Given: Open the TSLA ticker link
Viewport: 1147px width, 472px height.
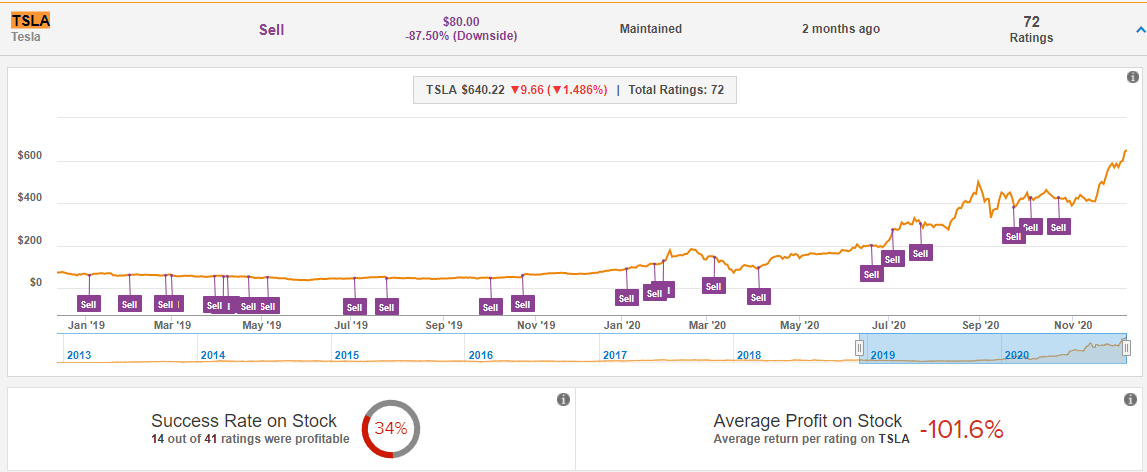Looking at the screenshot, I should (x=31, y=21).
